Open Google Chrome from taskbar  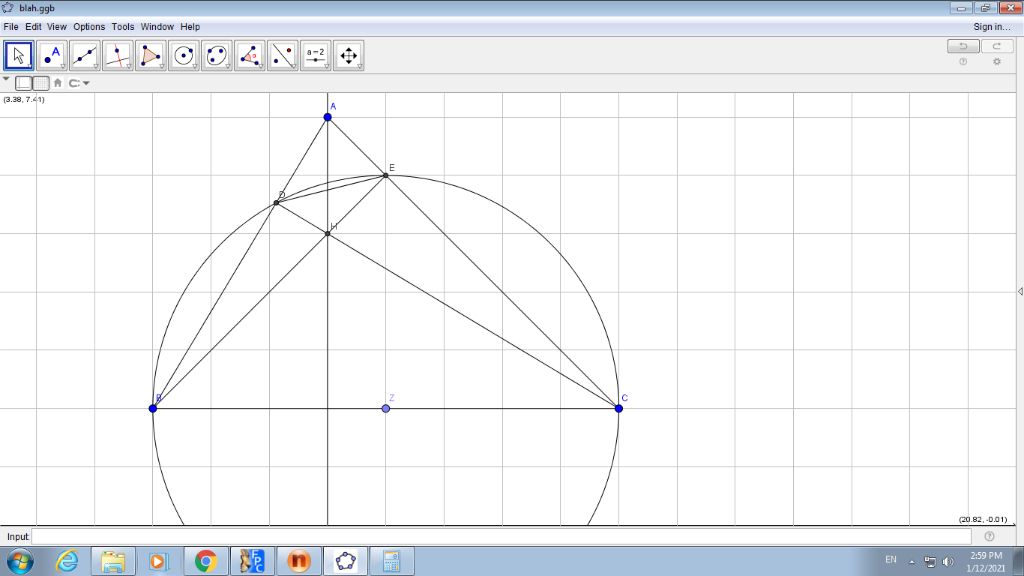[206, 561]
